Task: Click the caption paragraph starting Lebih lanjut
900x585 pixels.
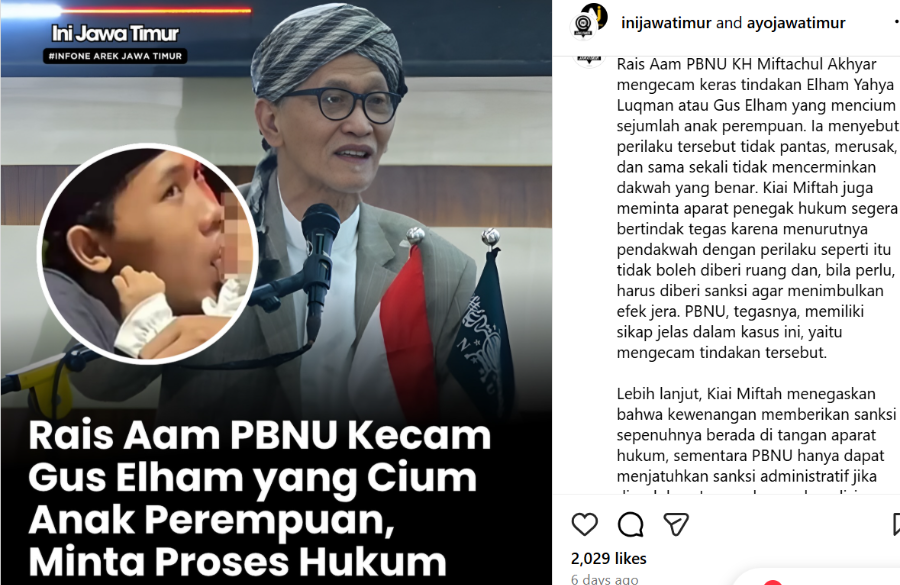Action: point(757,440)
